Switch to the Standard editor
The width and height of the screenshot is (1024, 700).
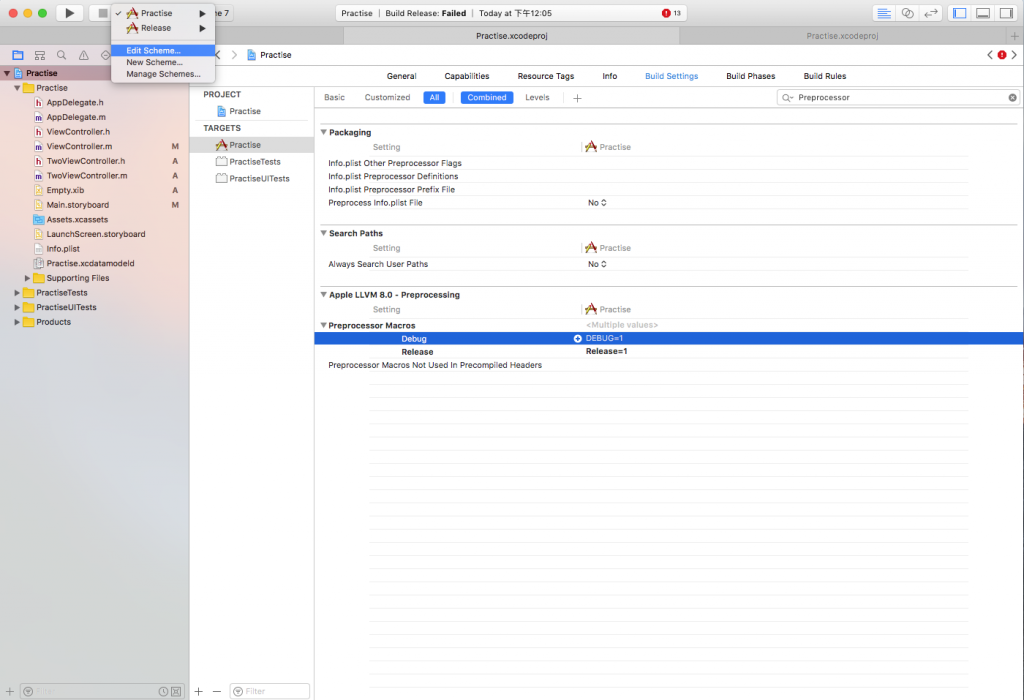coord(884,13)
